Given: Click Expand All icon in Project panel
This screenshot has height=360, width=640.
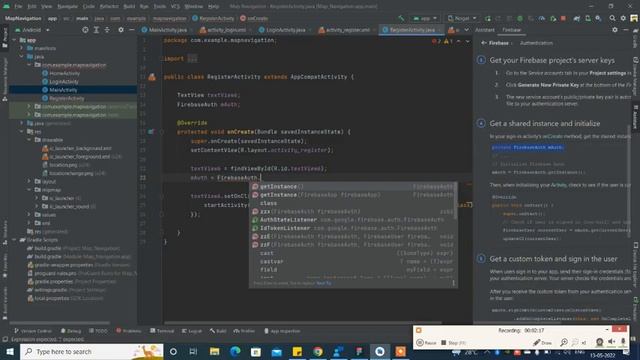Looking at the screenshot, I should pos(96,30).
